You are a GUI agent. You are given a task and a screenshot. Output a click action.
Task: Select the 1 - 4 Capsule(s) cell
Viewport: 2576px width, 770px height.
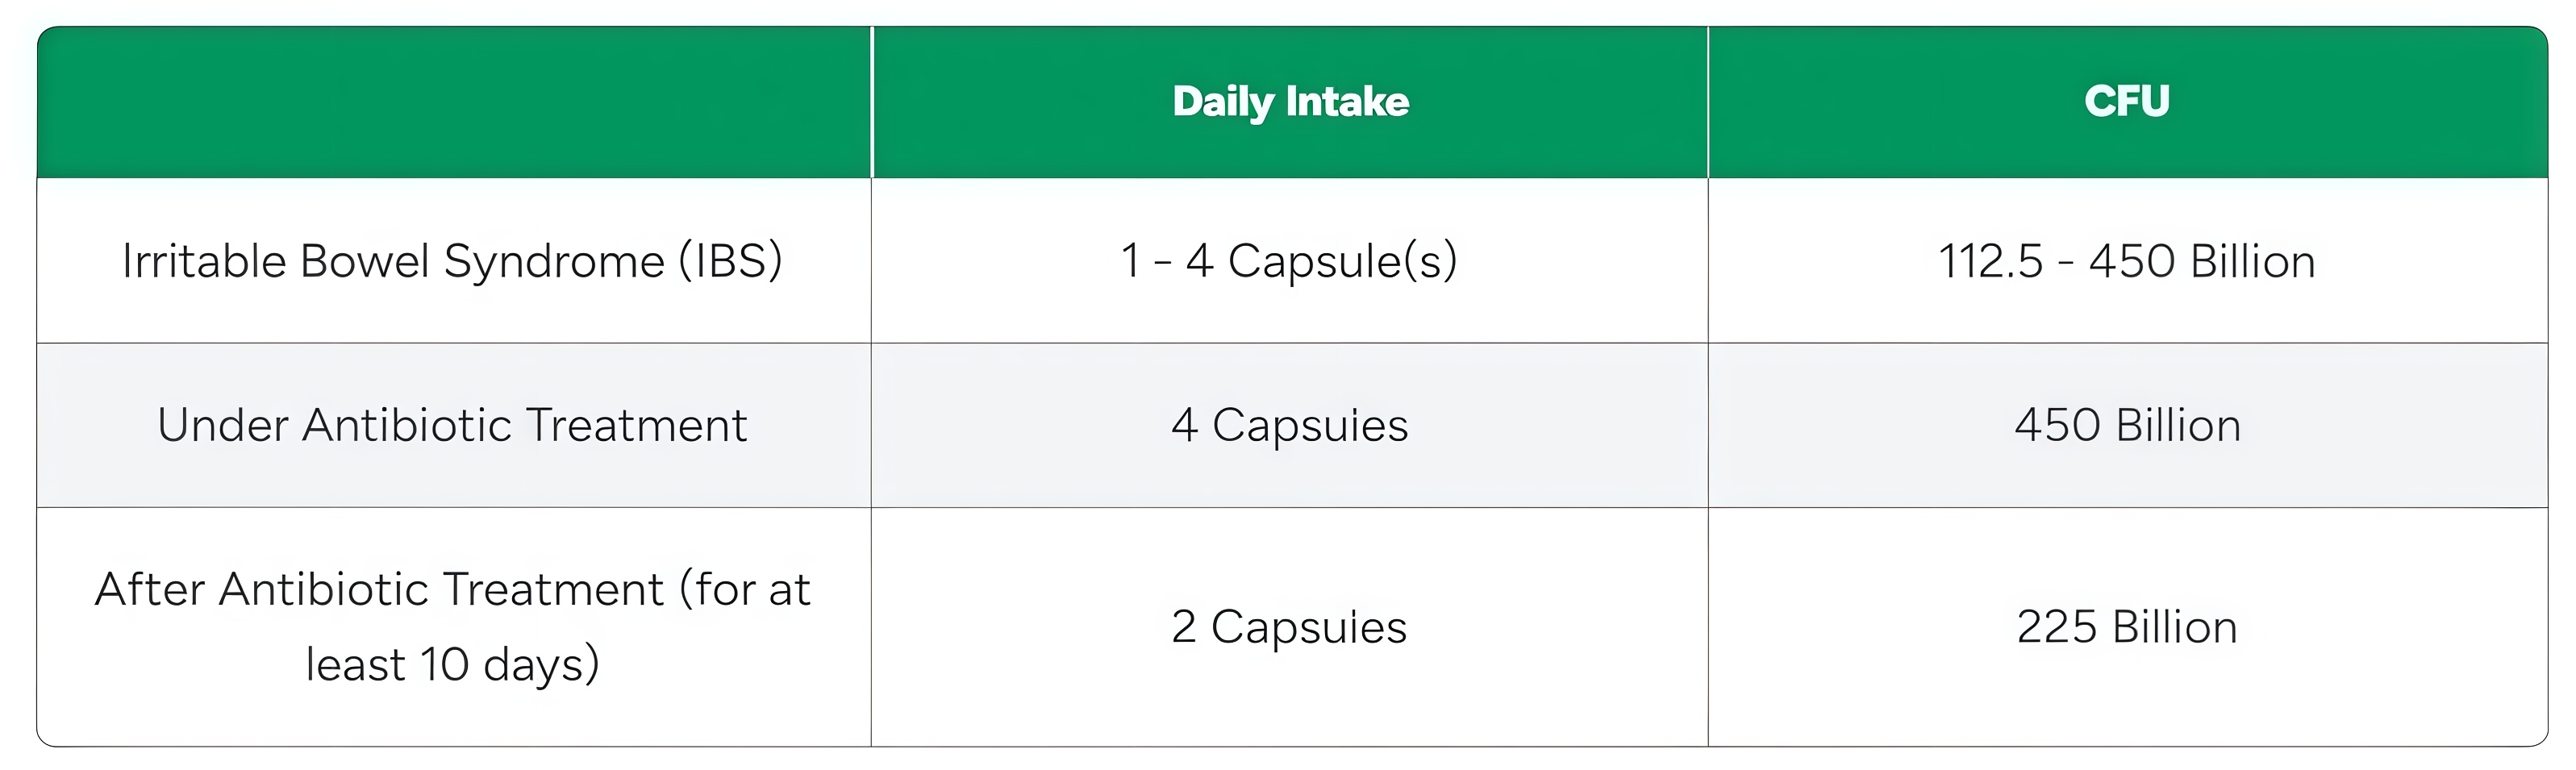pos(1289,261)
